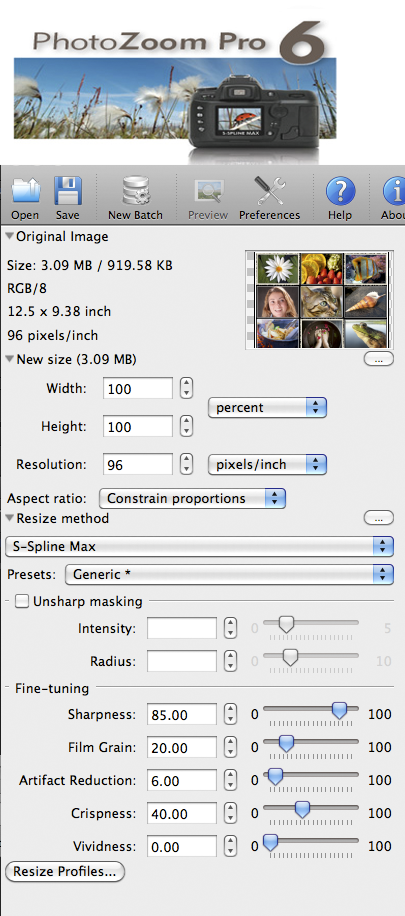Viewport: 405px width, 916px height.
Task: Click the Vividness value field
Action: pyautogui.click(x=182, y=846)
